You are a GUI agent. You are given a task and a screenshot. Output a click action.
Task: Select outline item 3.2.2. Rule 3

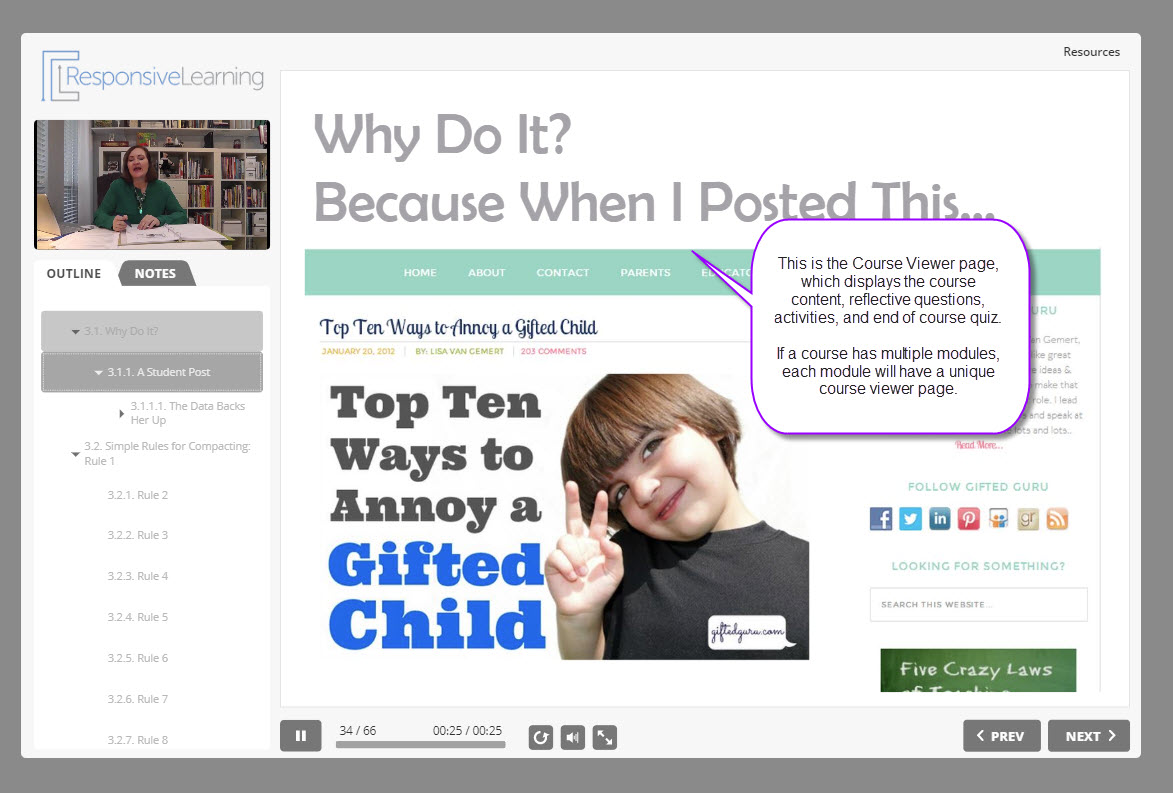tap(138, 536)
